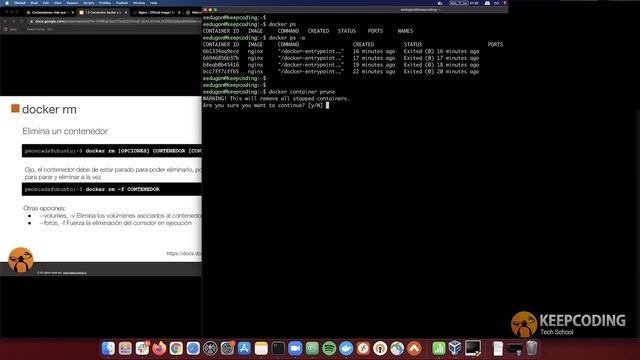Viewport: 640px width, 360px height.
Task: Open Finder from the dock
Action: (108, 348)
